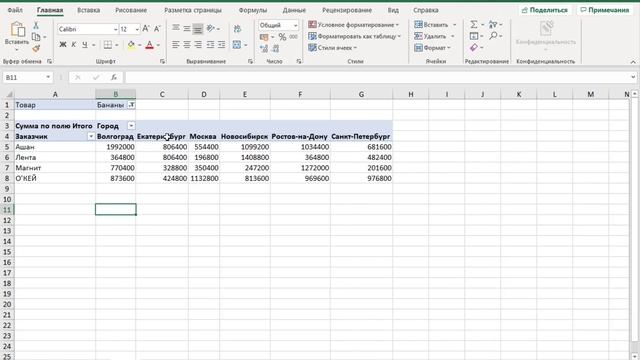
Task: Click the AutoSum sigma icon
Action: point(473,25)
